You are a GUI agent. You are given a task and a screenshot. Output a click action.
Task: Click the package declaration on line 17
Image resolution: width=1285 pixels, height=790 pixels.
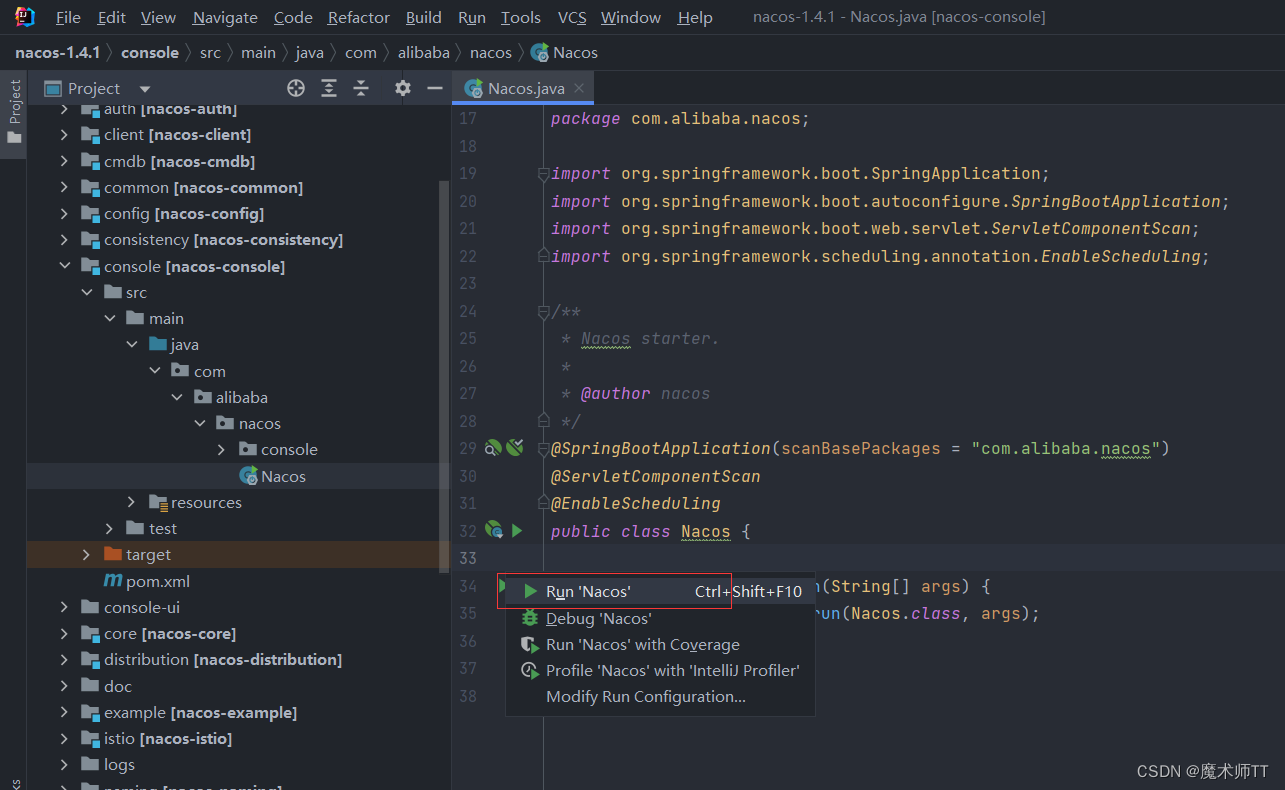pyautogui.click(x=680, y=118)
